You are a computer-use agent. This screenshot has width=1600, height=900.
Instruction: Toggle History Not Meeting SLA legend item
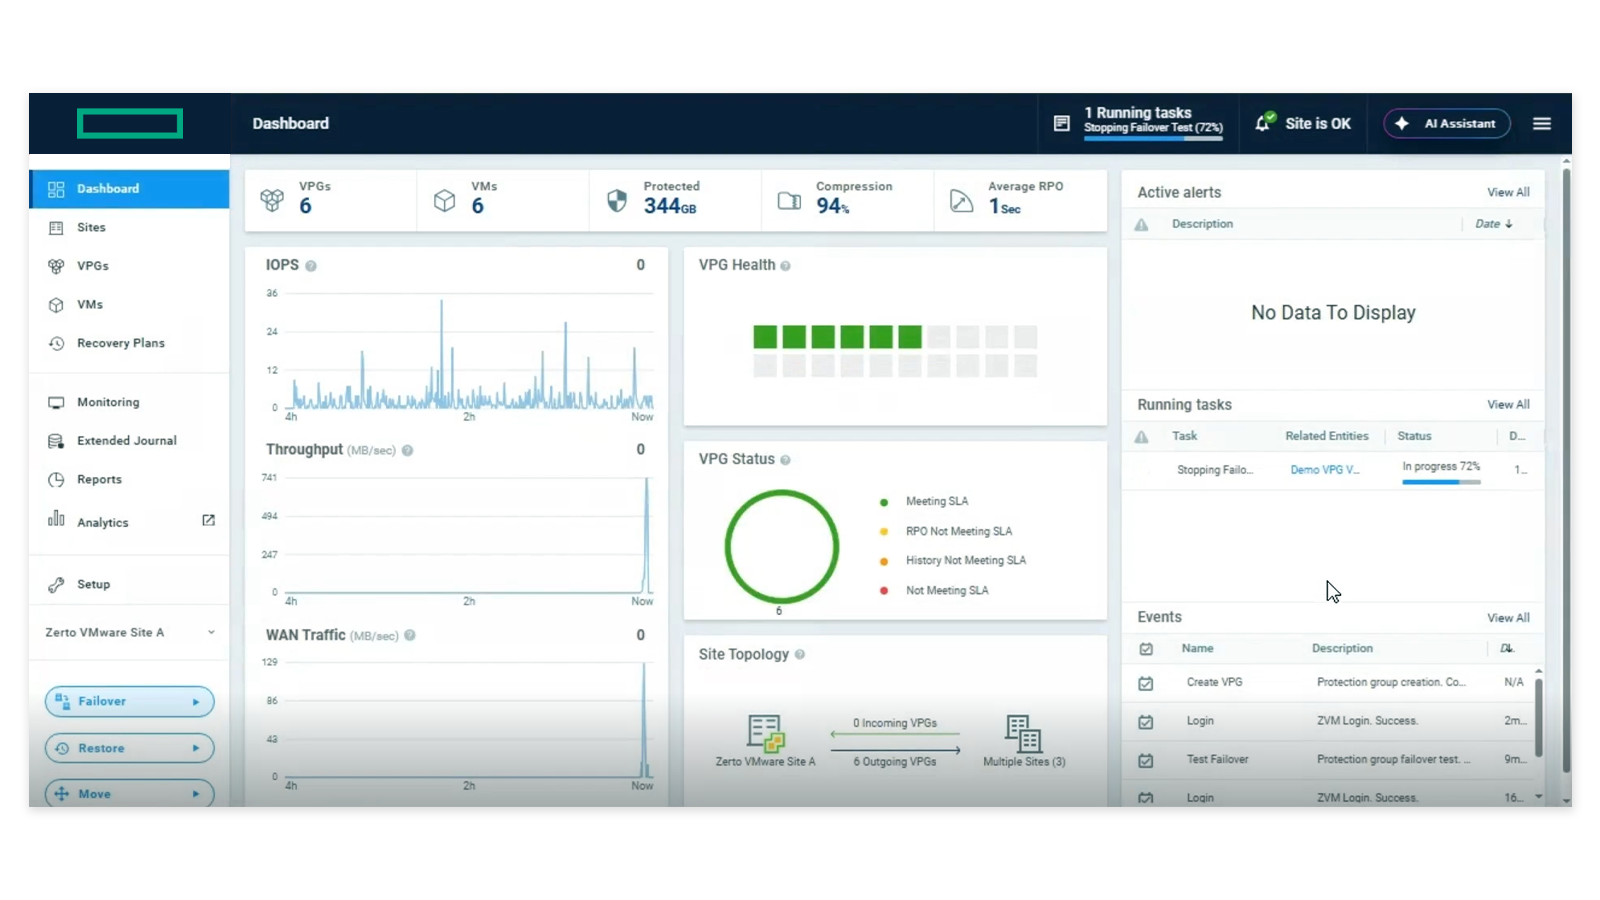coord(953,561)
